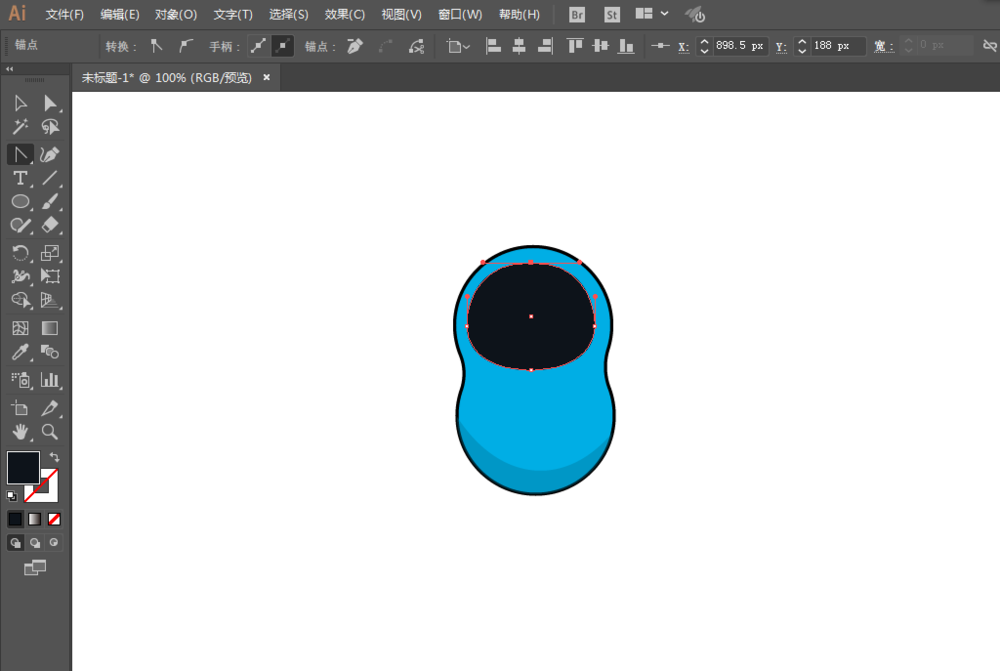Choose the Zoom magnifier tool
Viewport: 1000px width, 671px height.
pyautogui.click(x=50, y=432)
